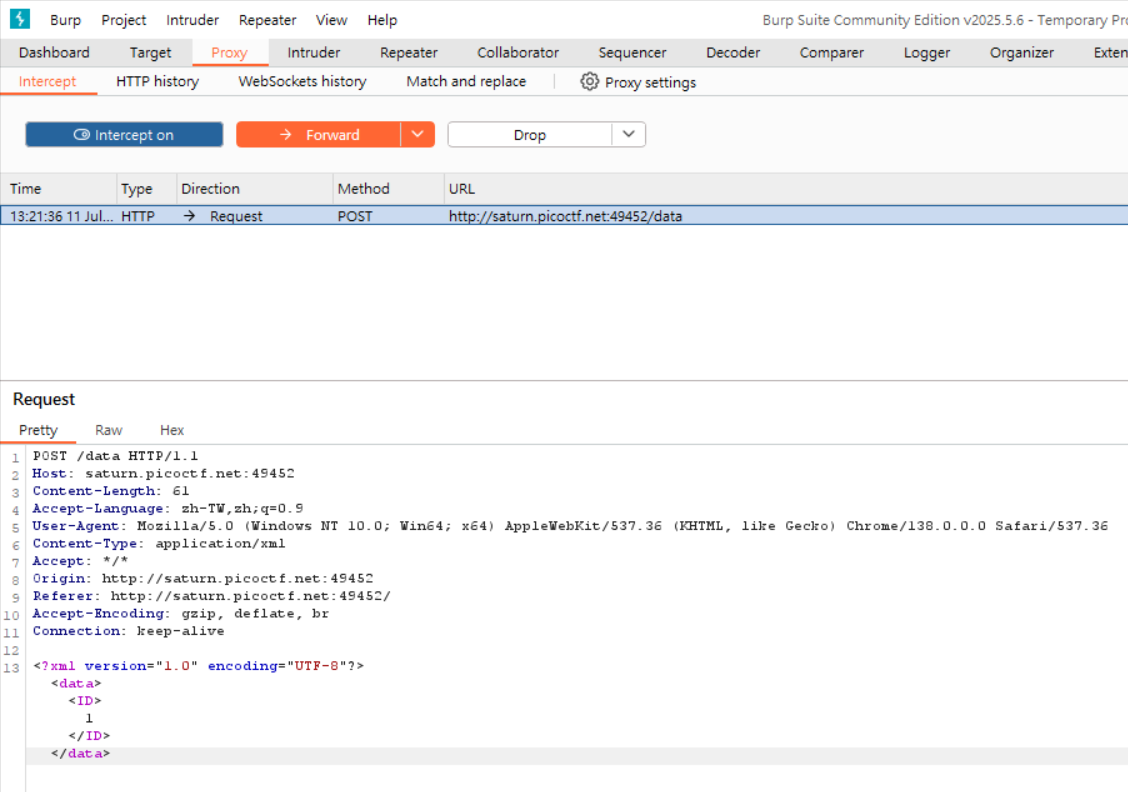The image size is (1128, 792).
Task: Select the intercepted POST /data request row
Action: (x=564, y=216)
